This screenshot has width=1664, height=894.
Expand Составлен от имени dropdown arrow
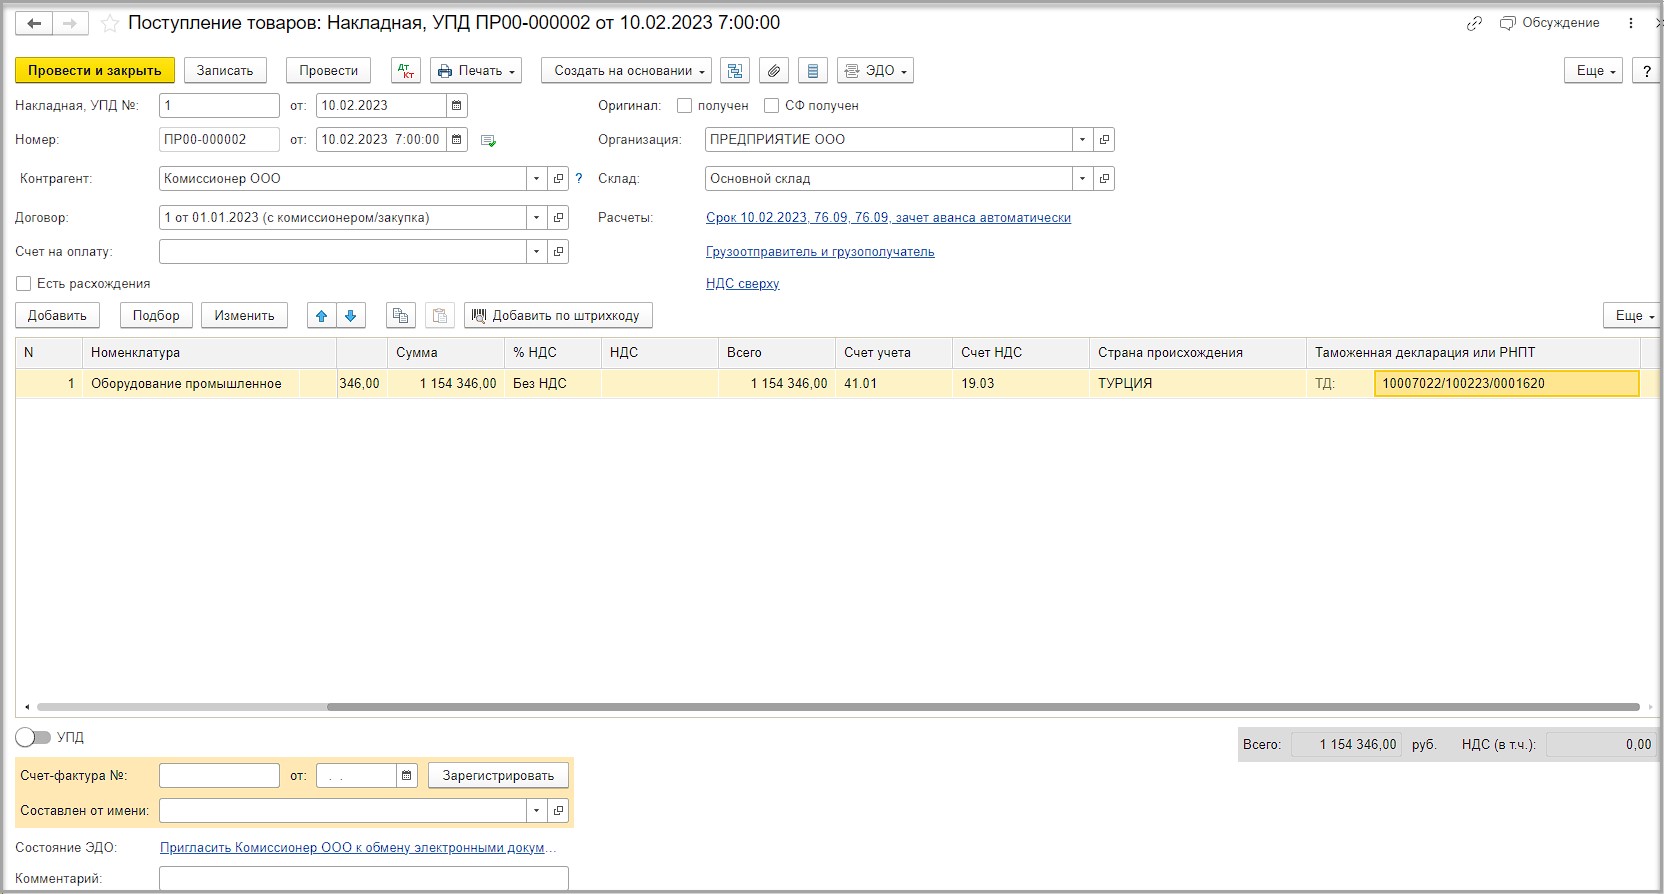click(x=537, y=810)
